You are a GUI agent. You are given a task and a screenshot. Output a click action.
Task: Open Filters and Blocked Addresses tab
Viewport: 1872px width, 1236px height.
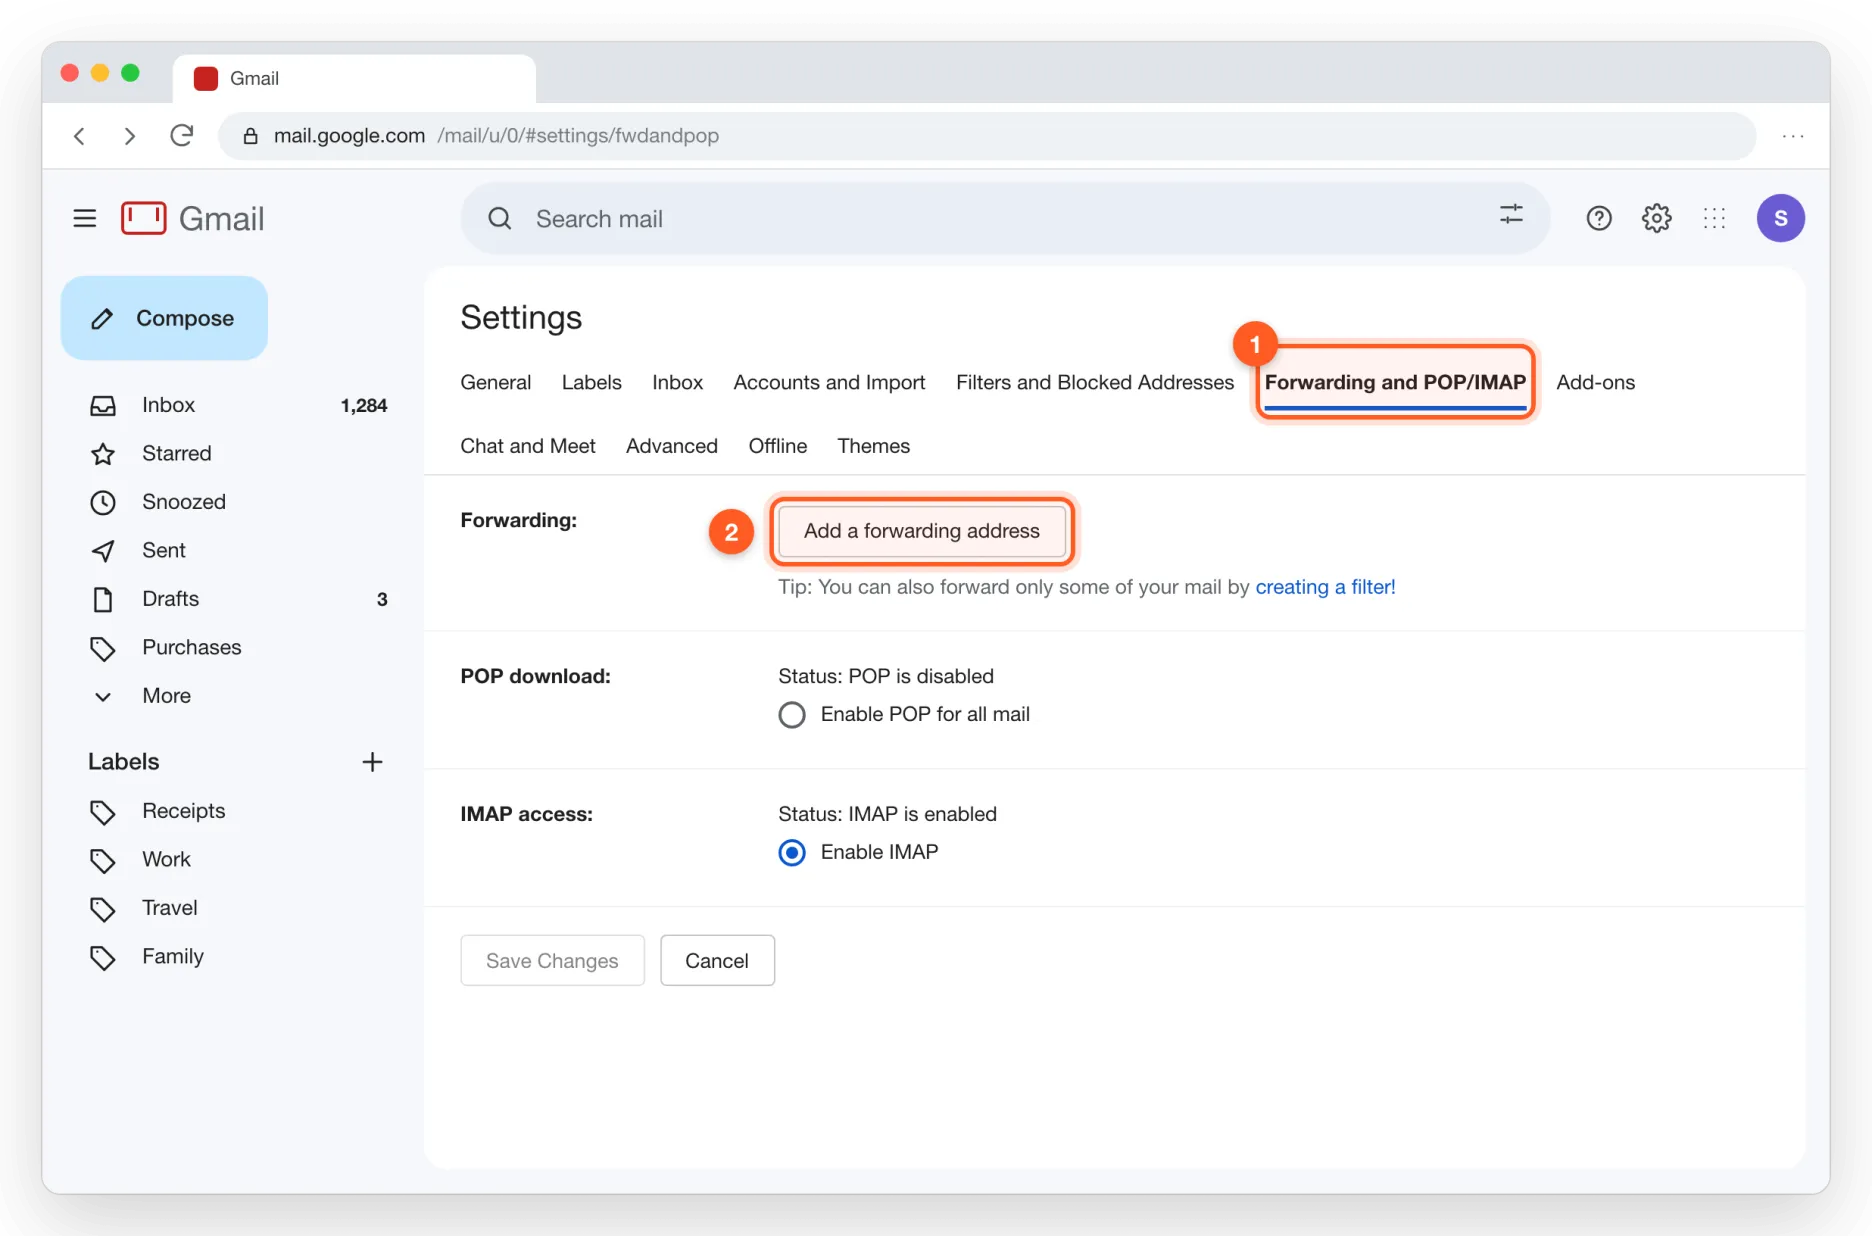pyautogui.click(x=1095, y=382)
